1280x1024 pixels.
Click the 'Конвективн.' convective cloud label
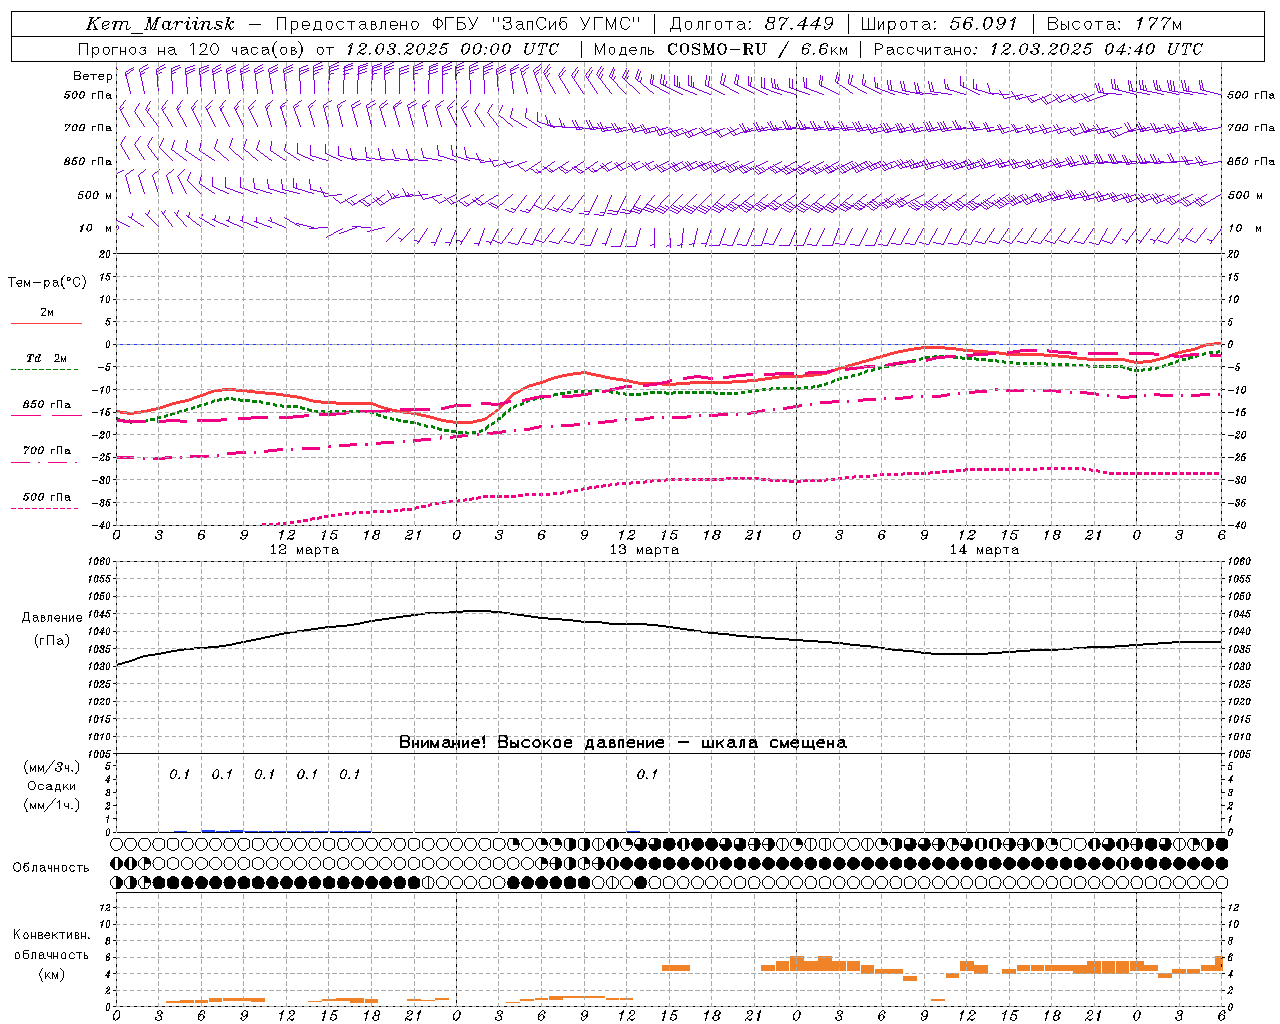click(x=52, y=934)
